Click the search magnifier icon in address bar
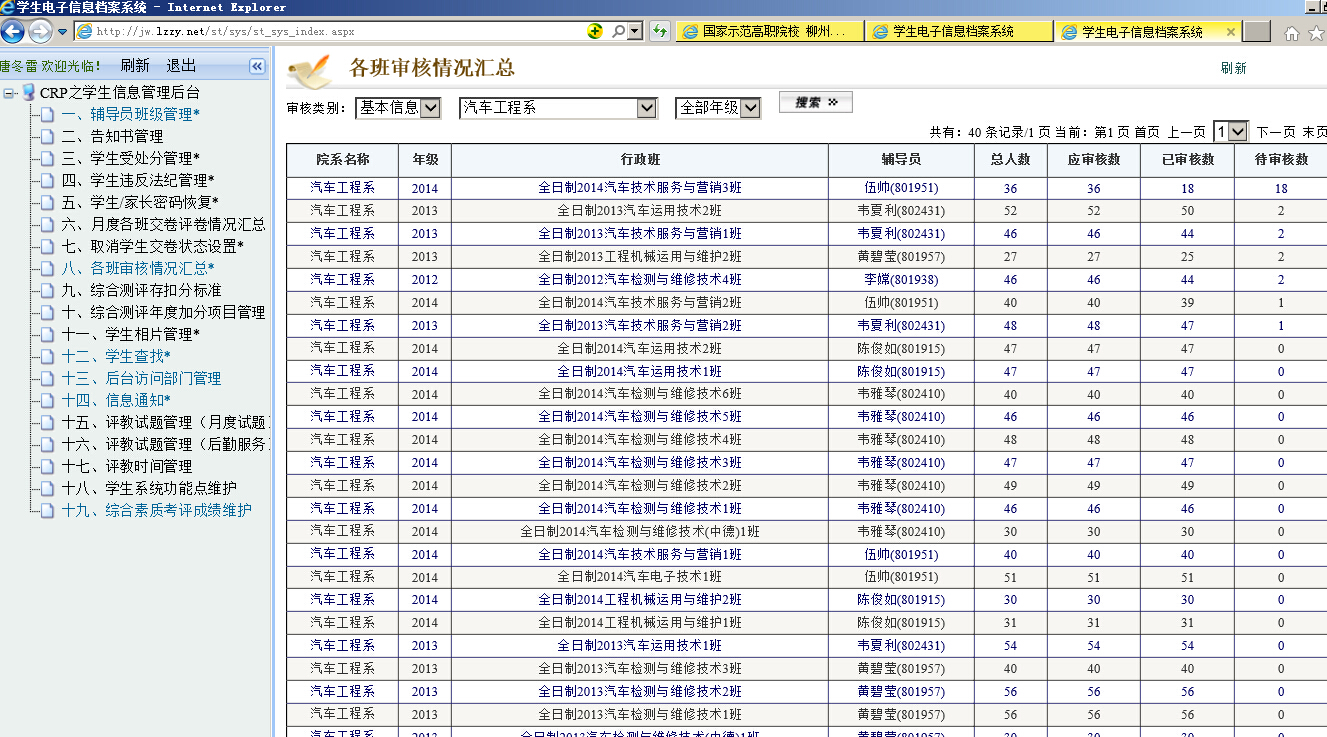The height and width of the screenshot is (737, 1327). (x=618, y=32)
